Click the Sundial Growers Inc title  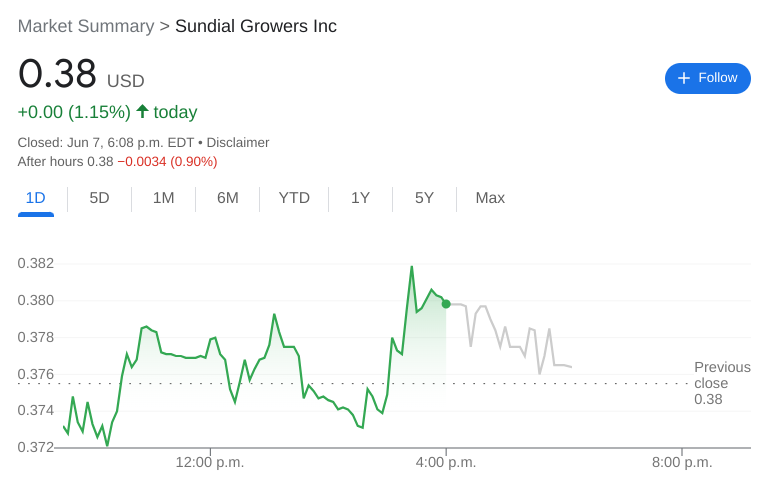point(256,26)
